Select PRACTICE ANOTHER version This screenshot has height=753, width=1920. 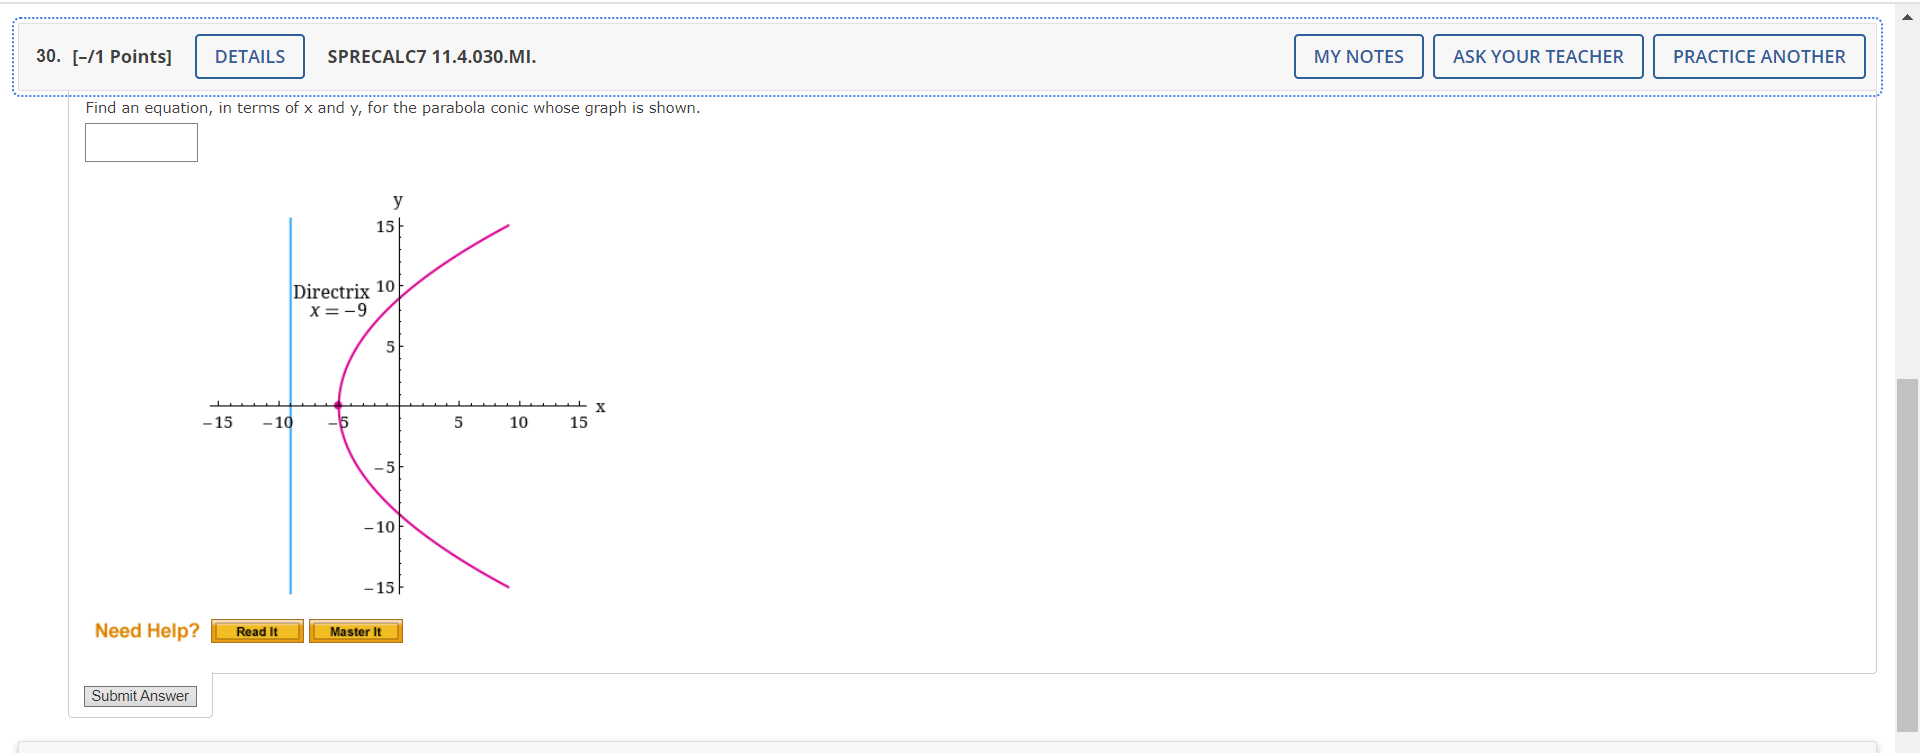click(1759, 56)
